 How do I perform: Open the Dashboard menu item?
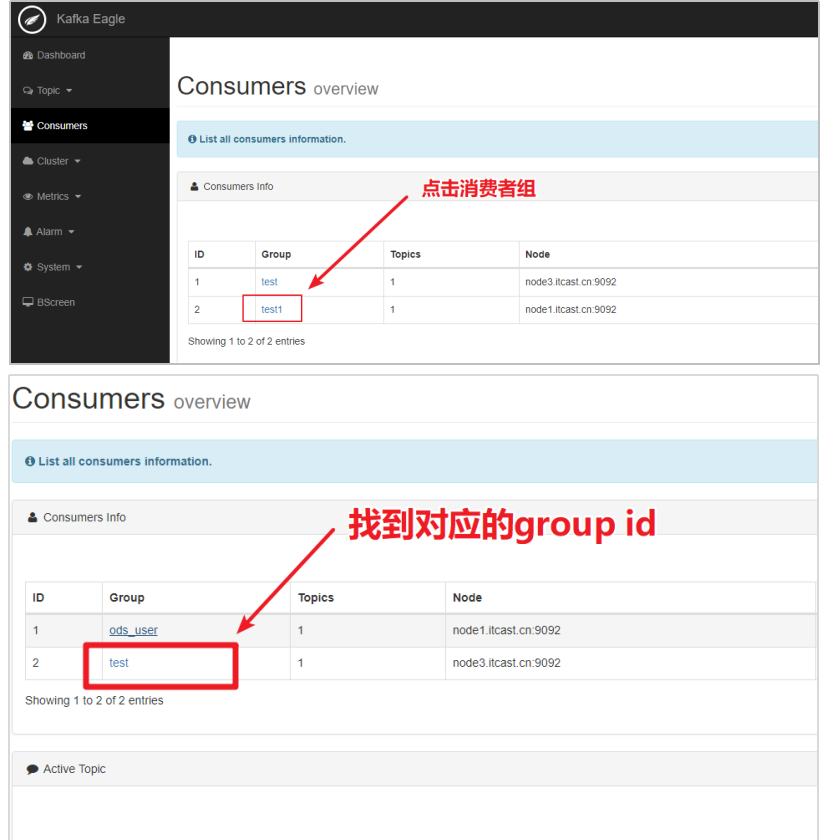coord(61,55)
